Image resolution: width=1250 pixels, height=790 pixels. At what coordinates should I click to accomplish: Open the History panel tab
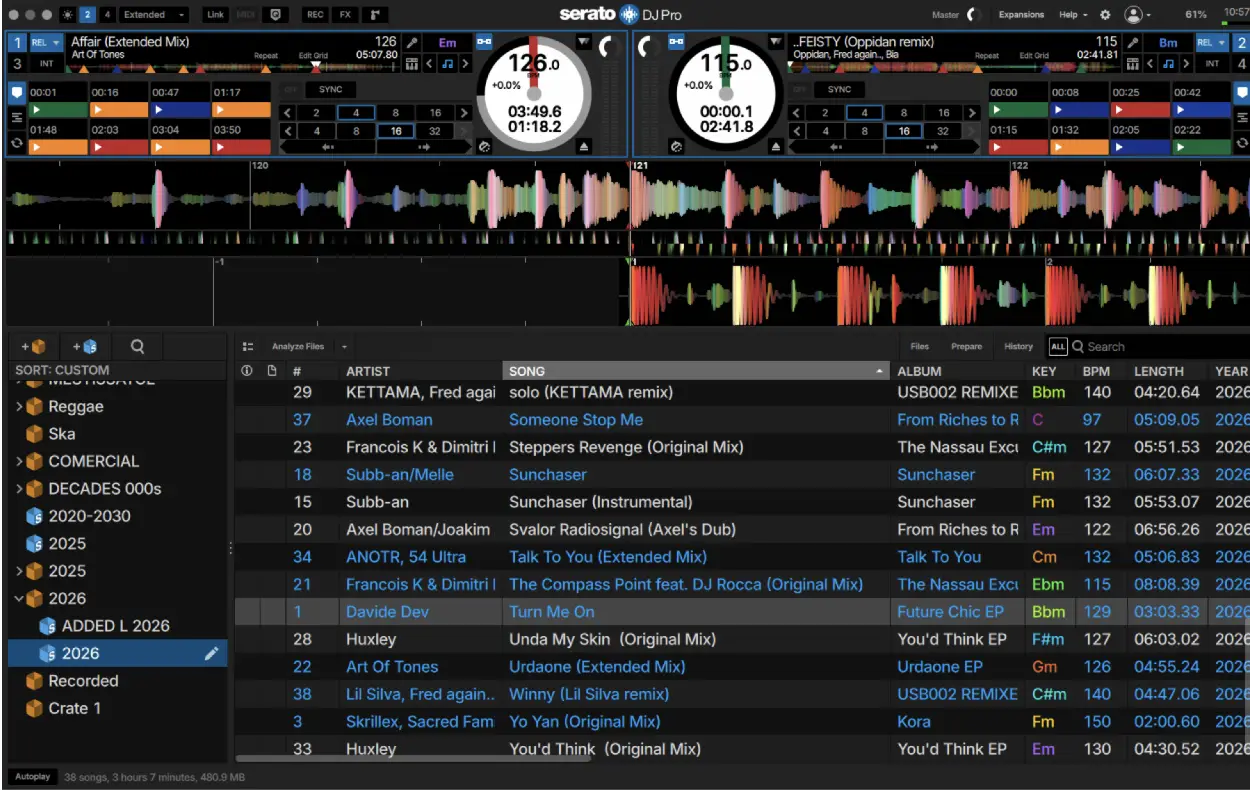[x=1018, y=347]
